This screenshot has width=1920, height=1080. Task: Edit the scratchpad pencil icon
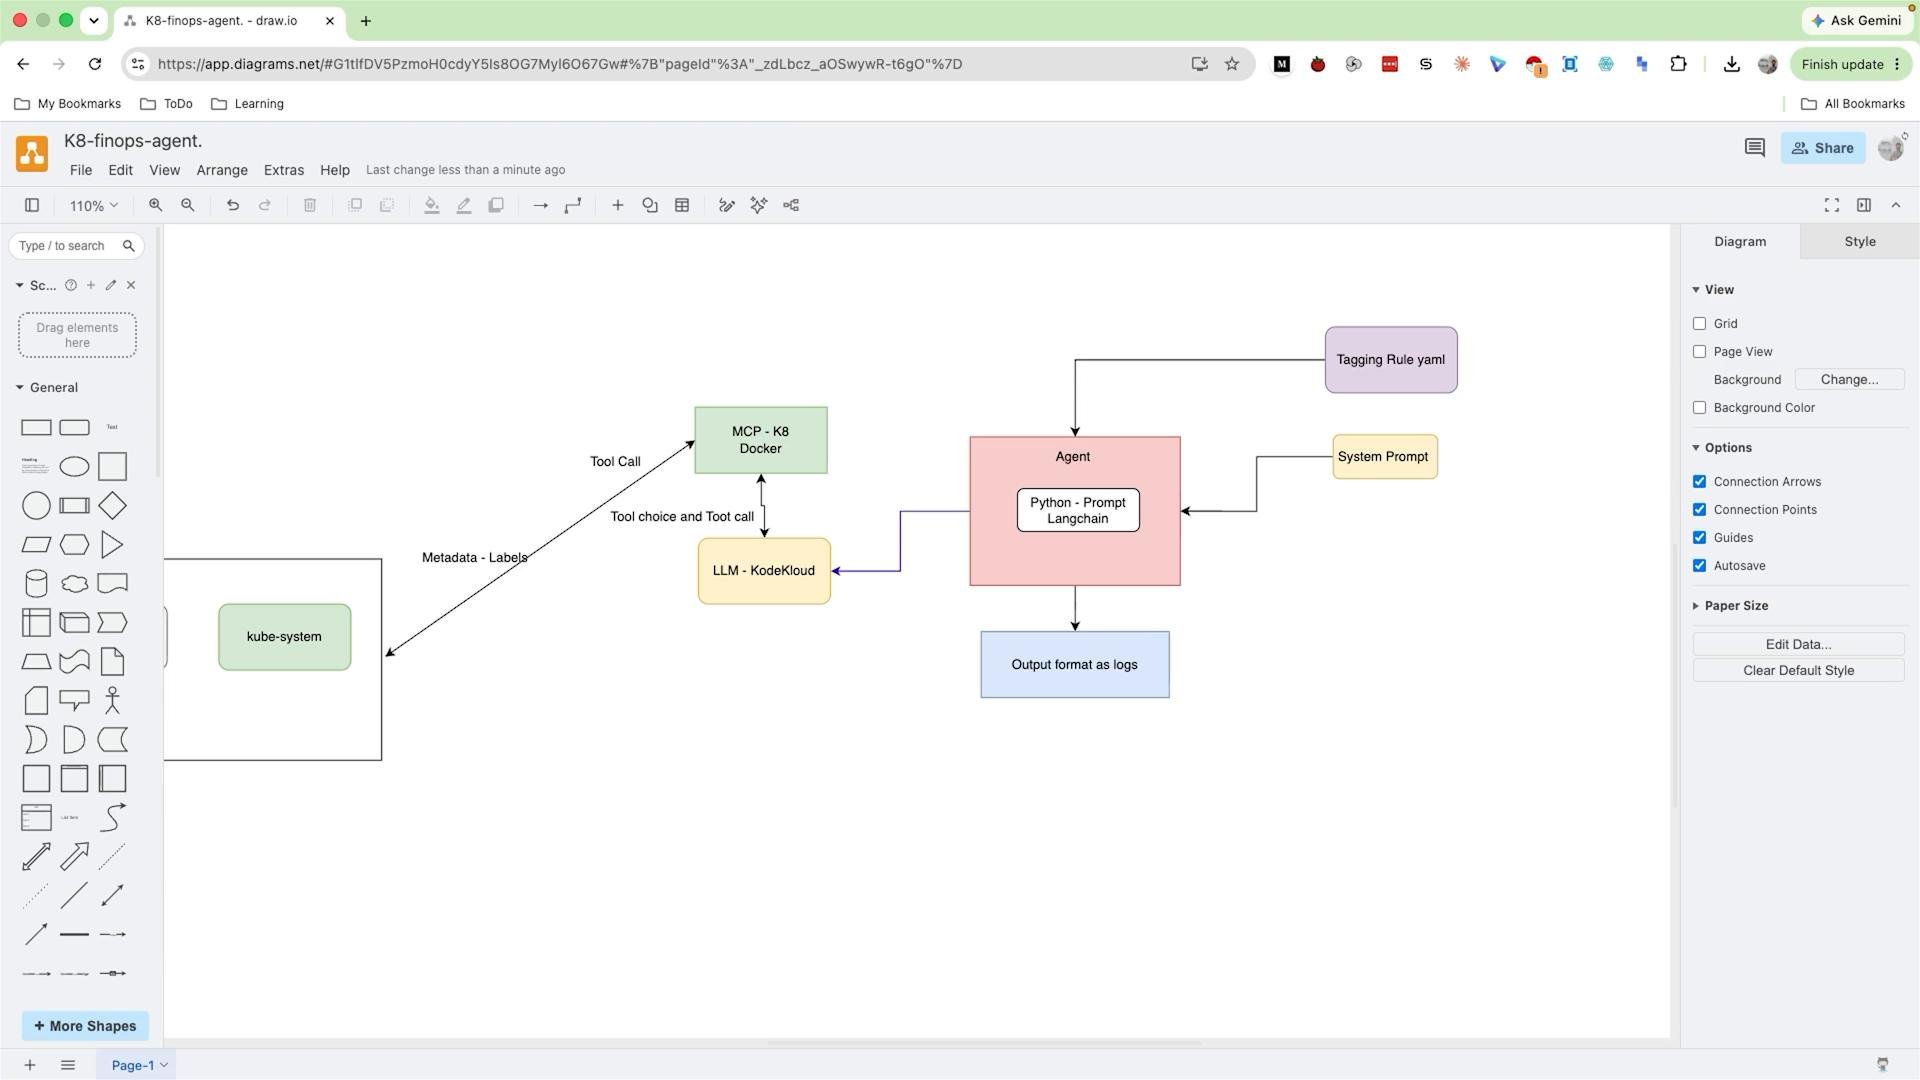coord(111,285)
